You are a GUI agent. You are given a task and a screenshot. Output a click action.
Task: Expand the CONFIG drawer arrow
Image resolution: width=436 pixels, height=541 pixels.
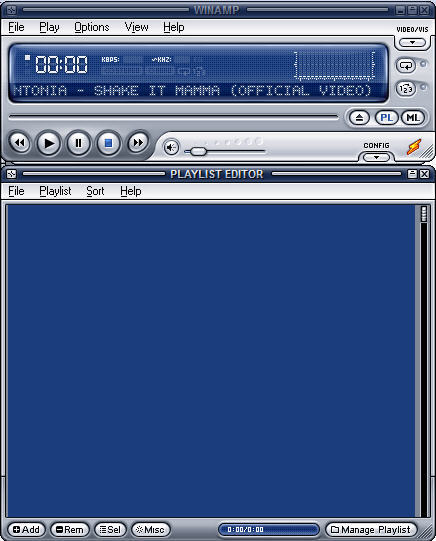pyautogui.click(x=376, y=158)
